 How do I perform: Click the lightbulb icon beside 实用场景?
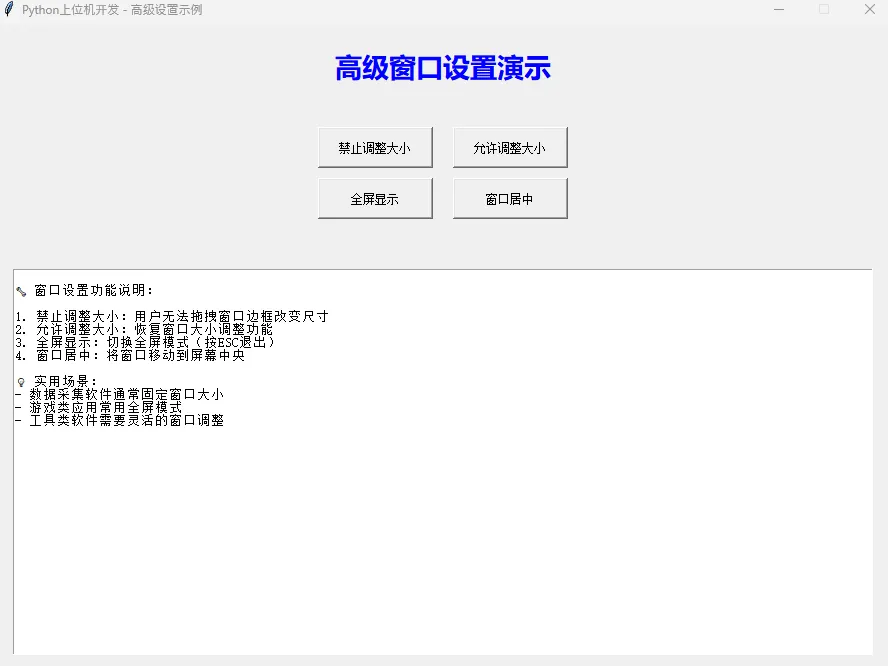21,382
